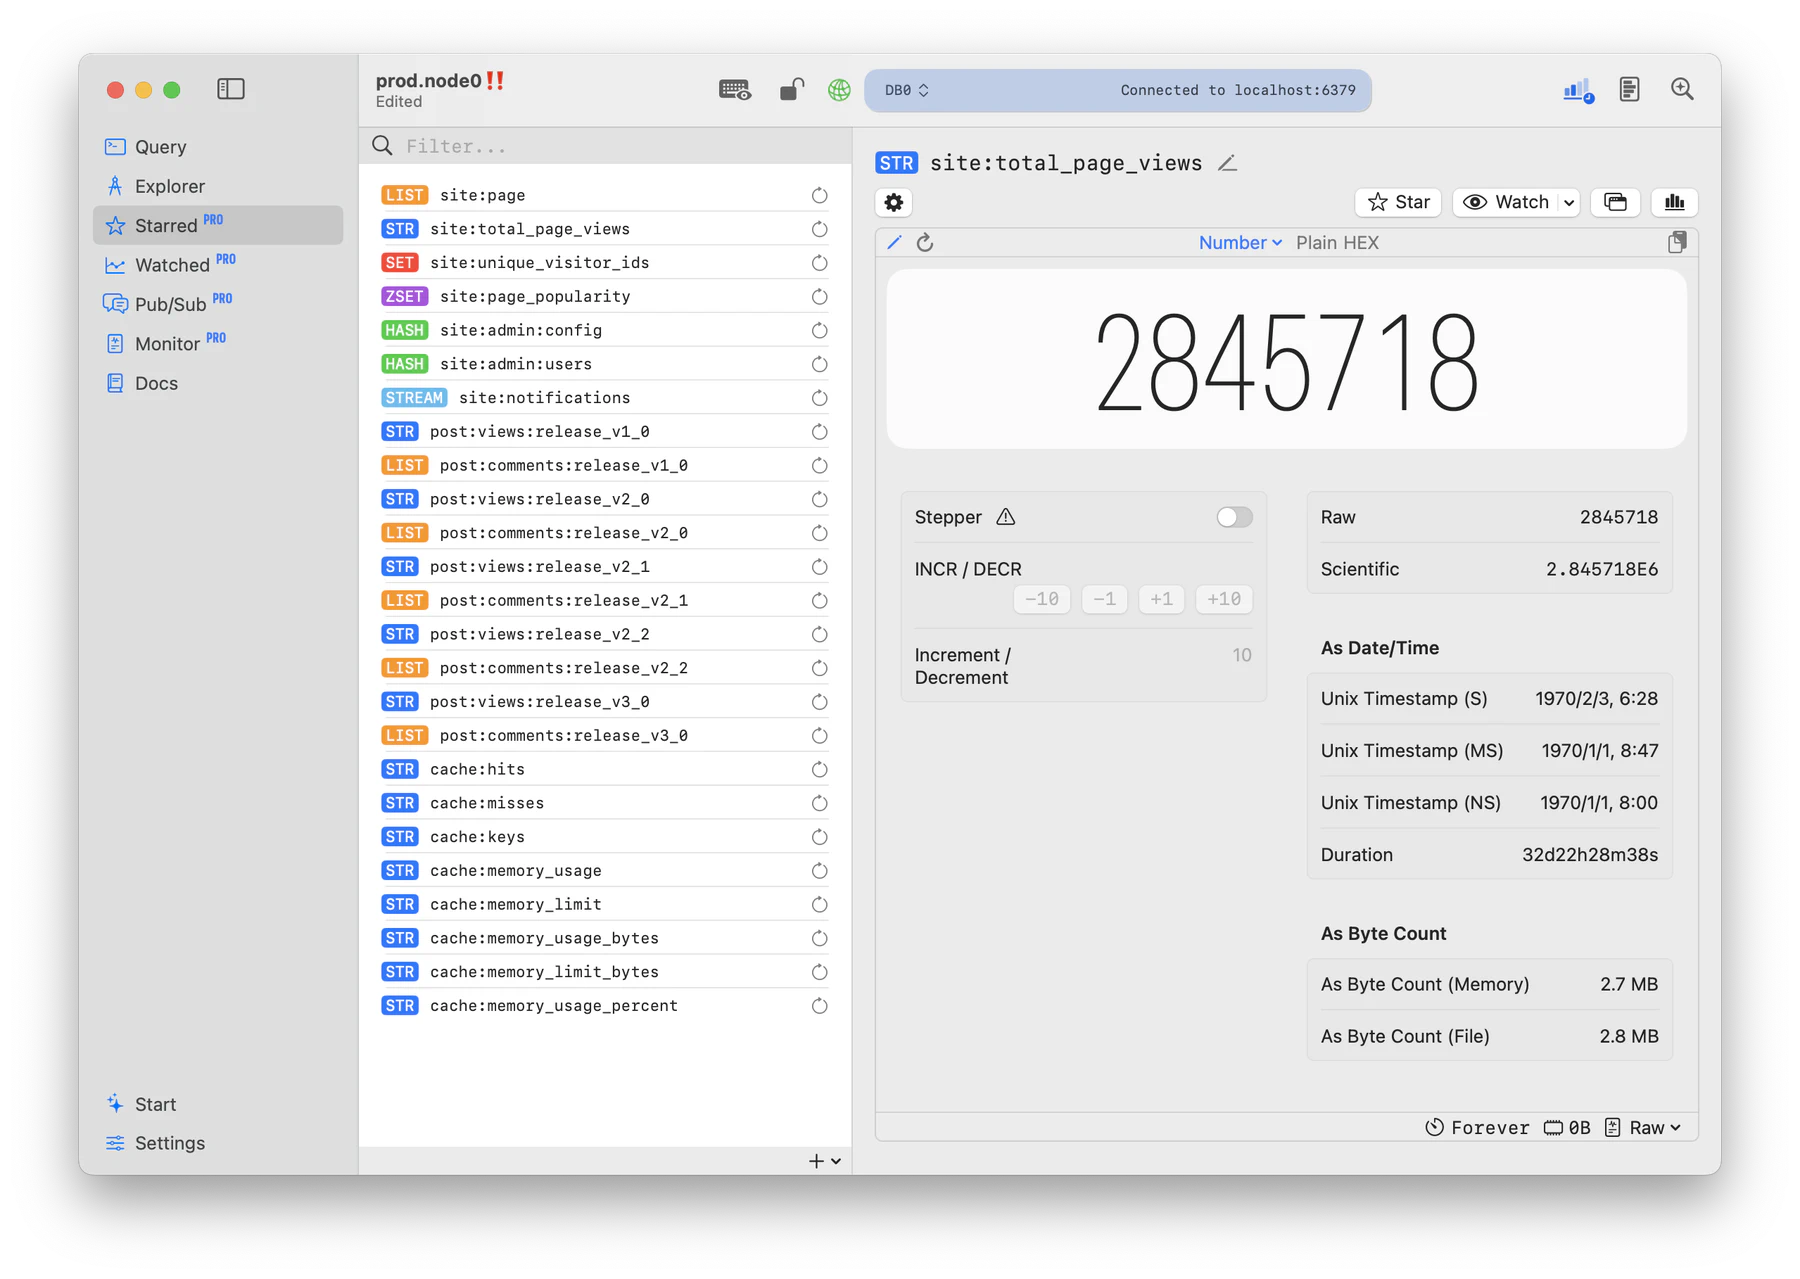Switch to the Explorer section
This screenshot has width=1800, height=1279.
[x=168, y=186]
